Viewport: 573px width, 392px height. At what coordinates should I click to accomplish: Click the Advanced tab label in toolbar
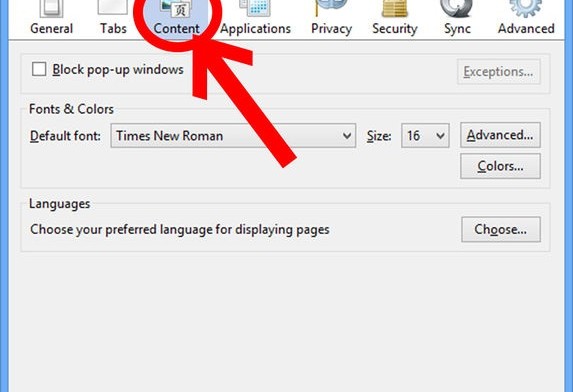coord(526,28)
